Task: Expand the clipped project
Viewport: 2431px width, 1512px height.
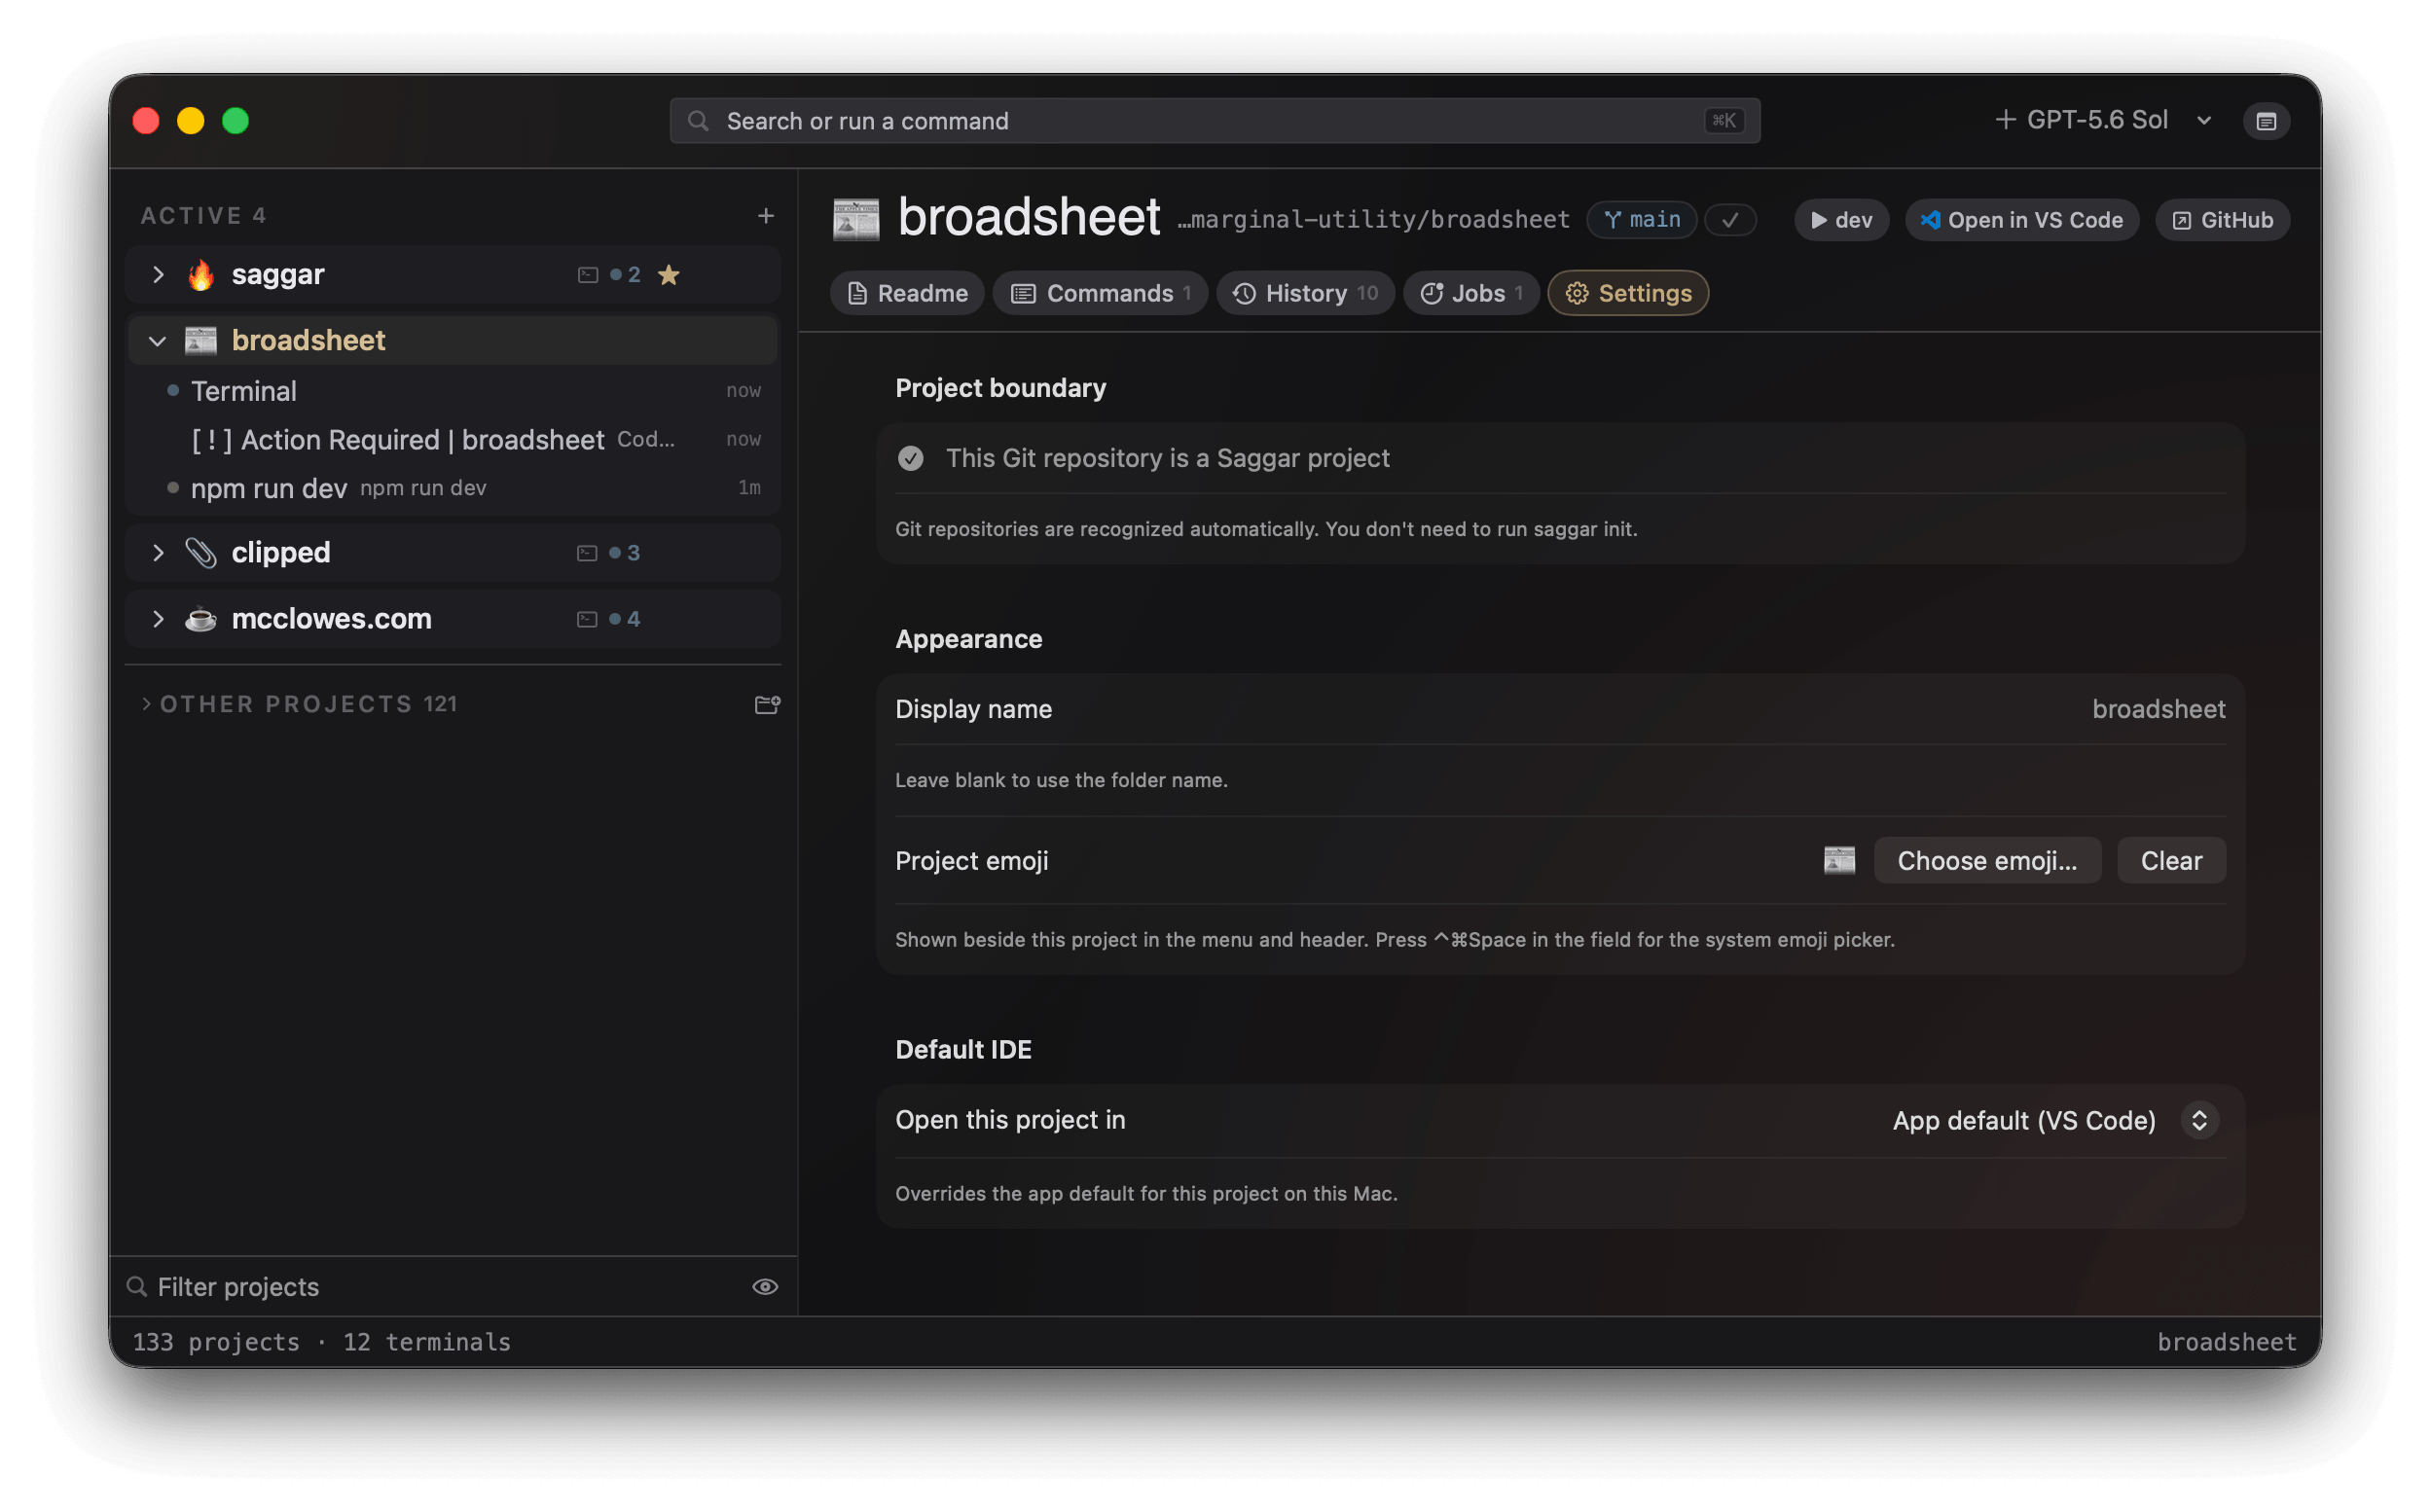Action: 158,555
